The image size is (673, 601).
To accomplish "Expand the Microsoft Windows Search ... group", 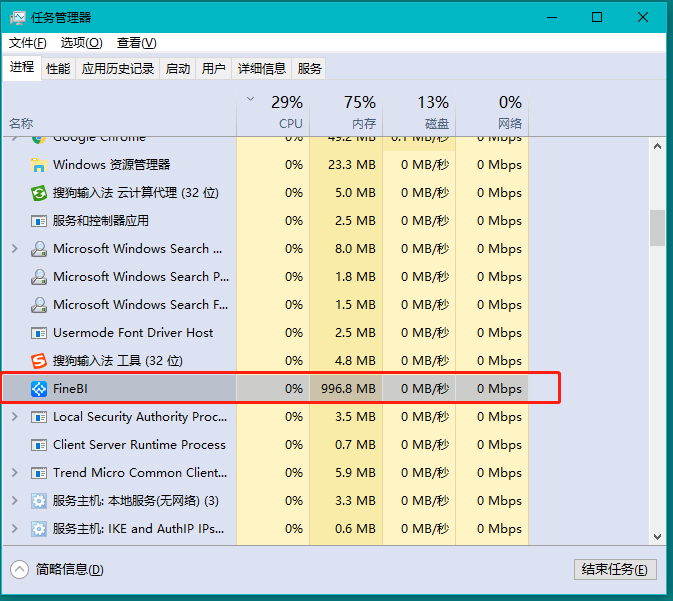I will pyautogui.click(x=15, y=249).
